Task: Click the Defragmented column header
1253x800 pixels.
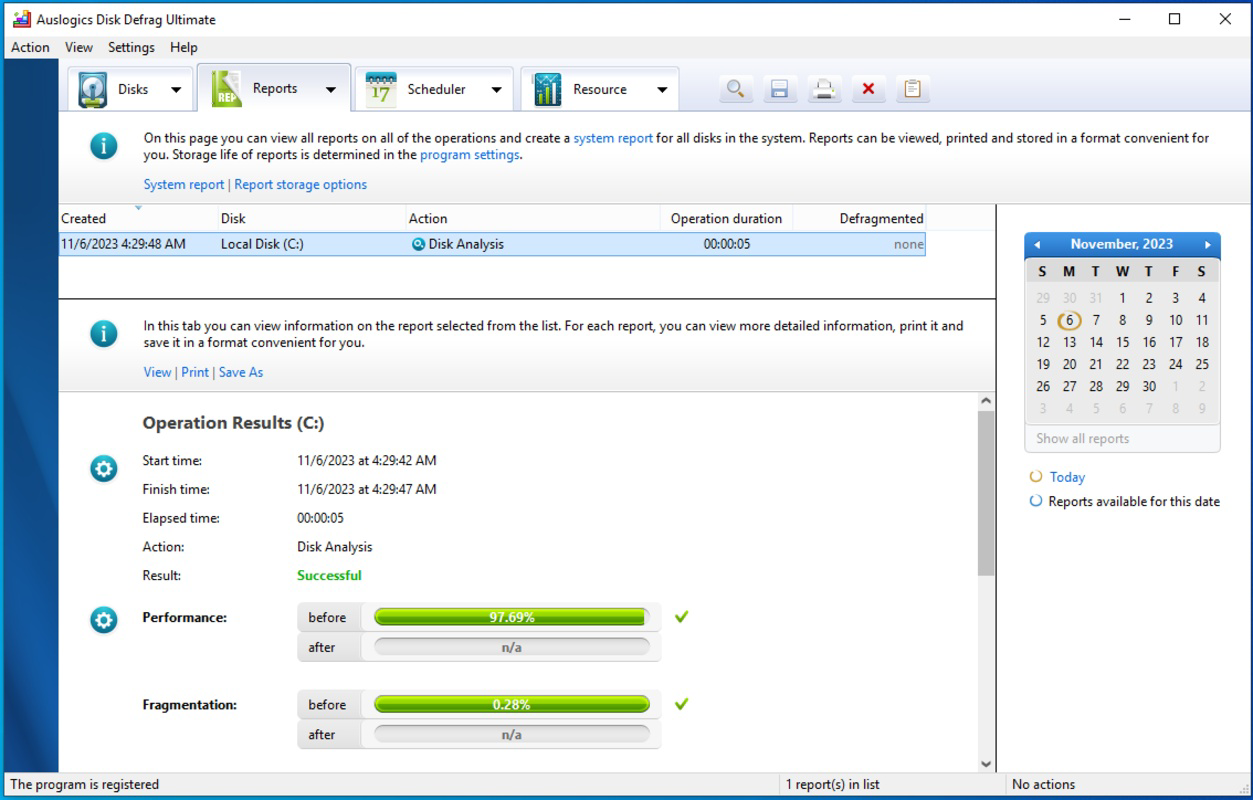Action: pyautogui.click(x=859, y=218)
